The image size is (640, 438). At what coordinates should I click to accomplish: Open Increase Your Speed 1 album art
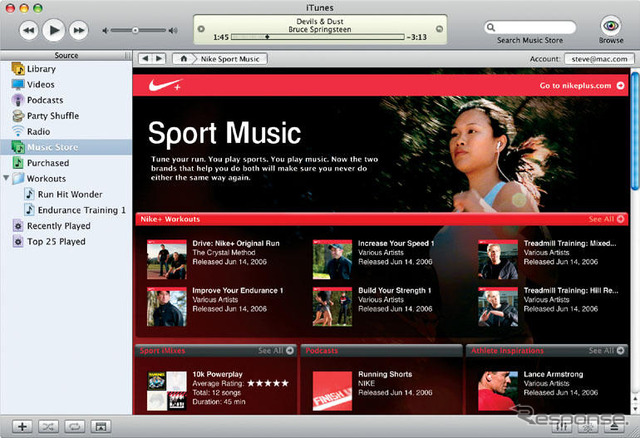click(x=332, y=259)
